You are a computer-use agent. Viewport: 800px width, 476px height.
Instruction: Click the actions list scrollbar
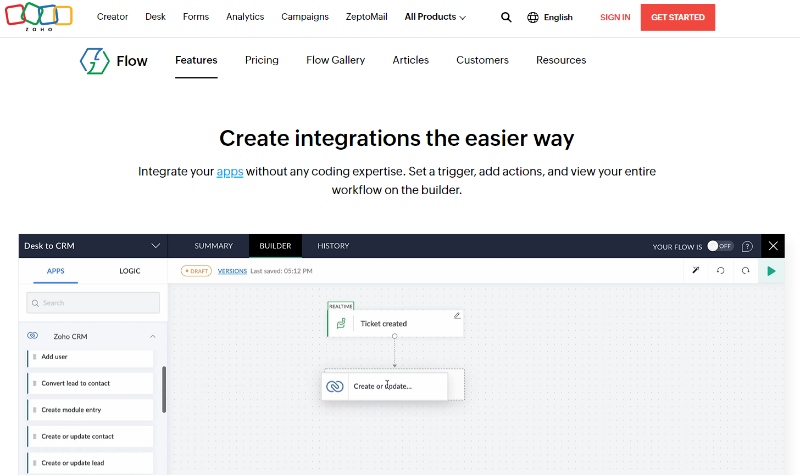[163, 390]
